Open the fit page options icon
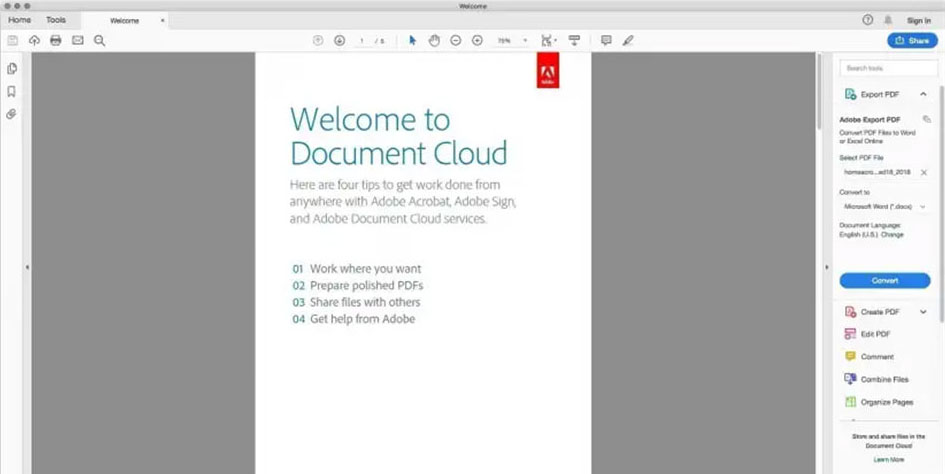The image size is (945, 474). 548,40
